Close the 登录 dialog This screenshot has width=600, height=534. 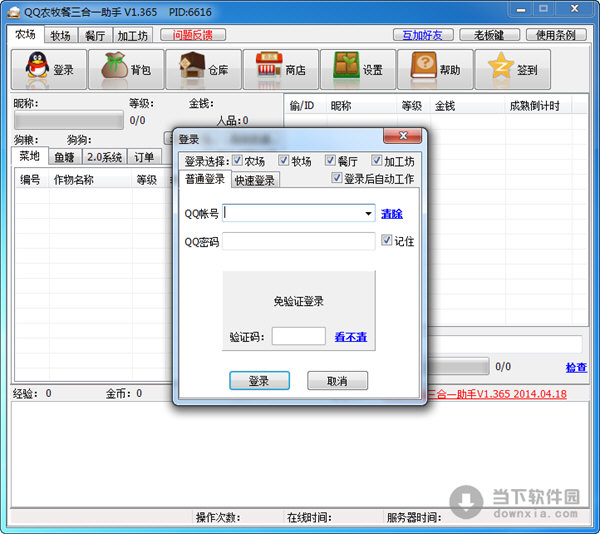click(403, 135)
